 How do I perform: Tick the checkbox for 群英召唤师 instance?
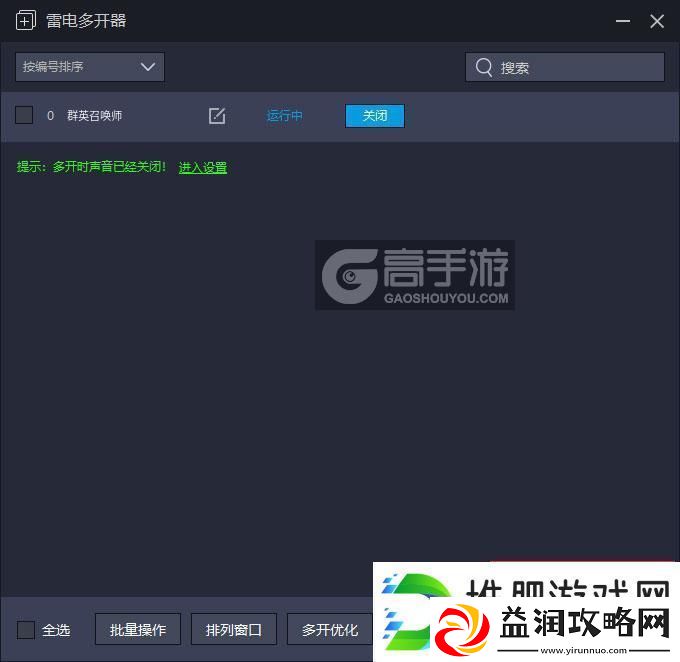click(x=24, y=115)
